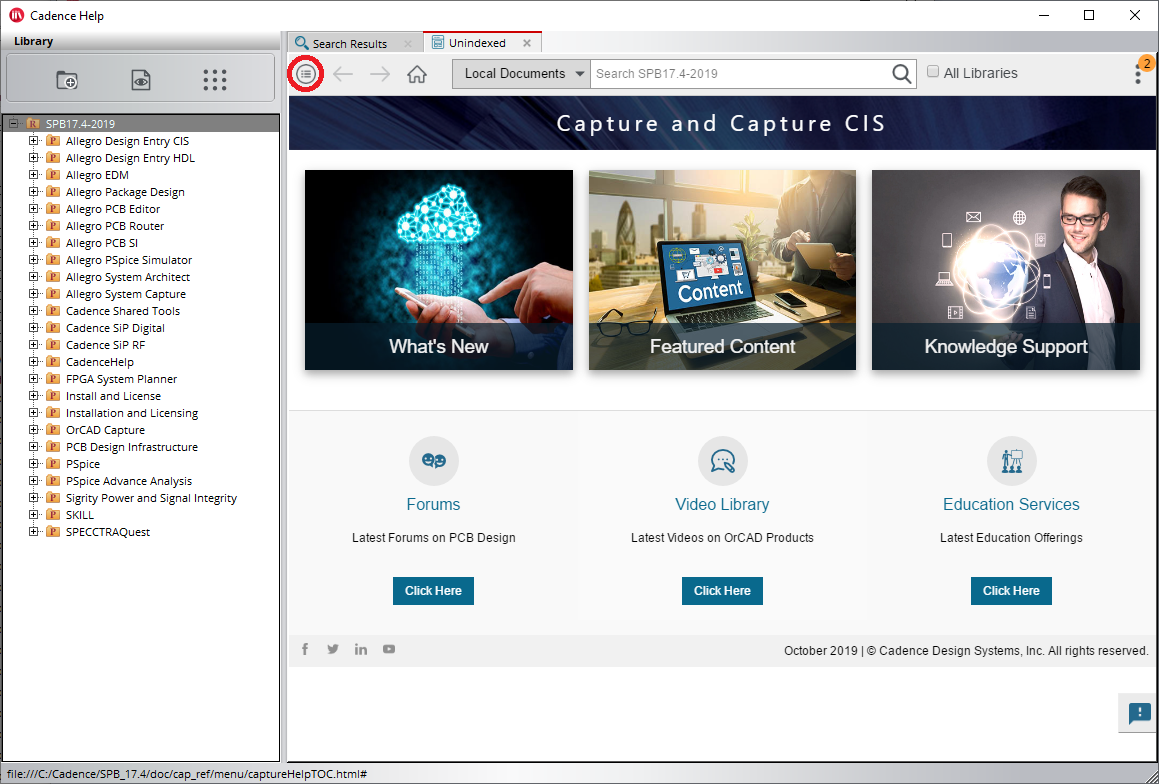Click the Cadence Help app logo
The height and width of the screenshot is (784, 1159).
point(16,15)
